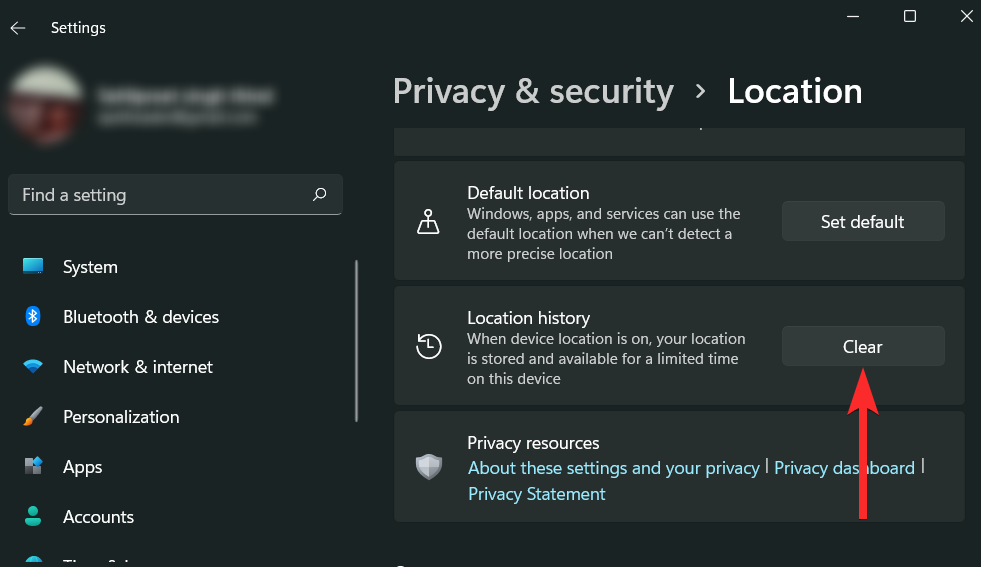Click the Location history clock icon
981x567 pixels.
428,347
